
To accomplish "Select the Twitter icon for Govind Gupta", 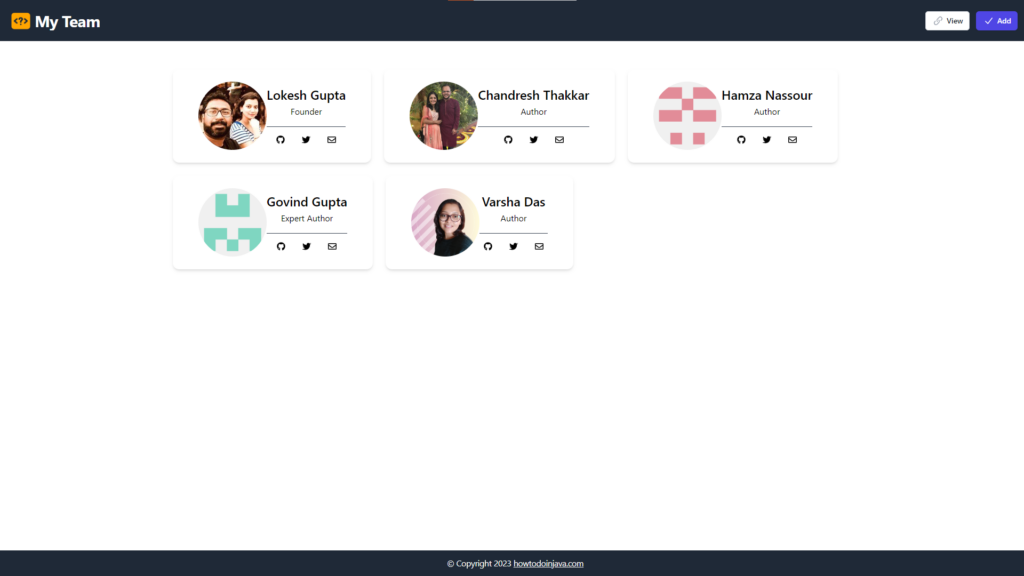I will click(306, 246).
